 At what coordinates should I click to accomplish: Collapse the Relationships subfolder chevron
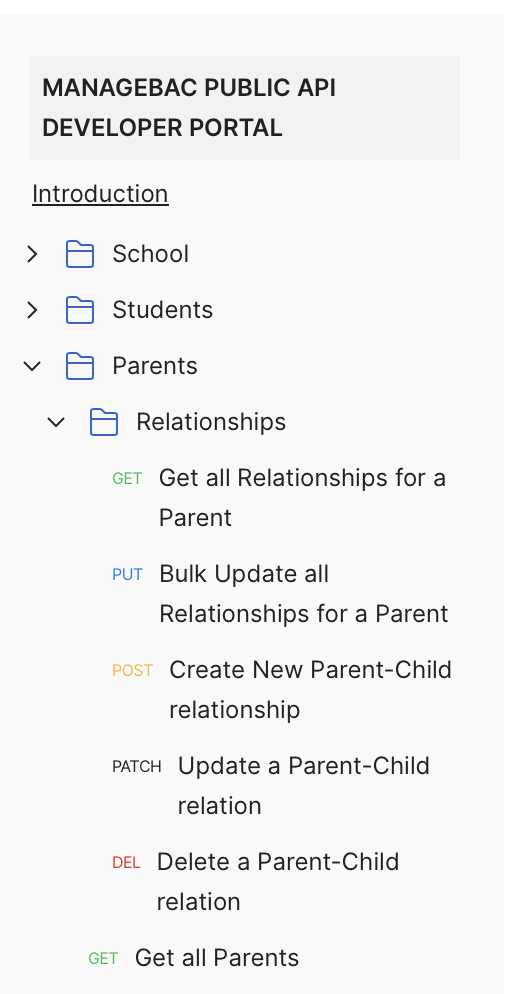(56, 422)
